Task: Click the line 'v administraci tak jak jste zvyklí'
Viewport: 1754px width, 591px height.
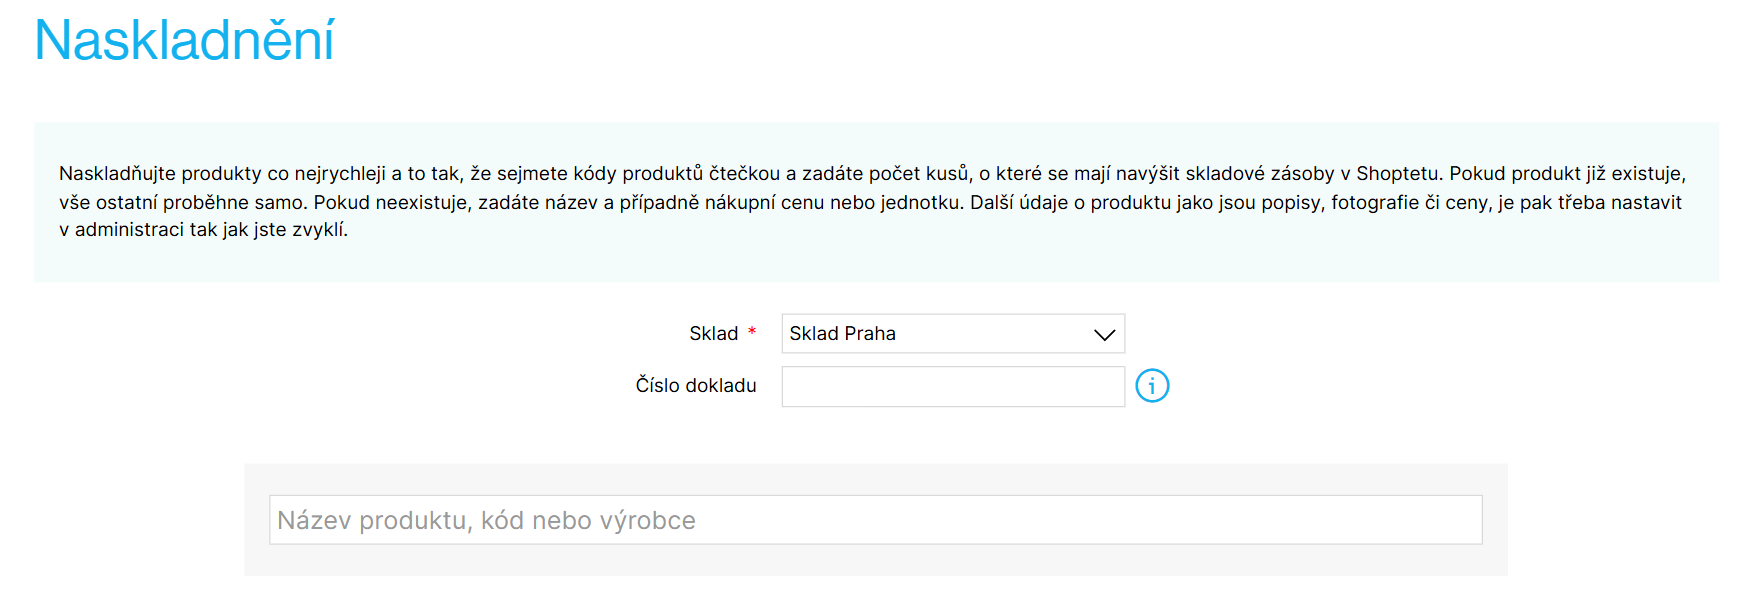Action: pos(203,230)
